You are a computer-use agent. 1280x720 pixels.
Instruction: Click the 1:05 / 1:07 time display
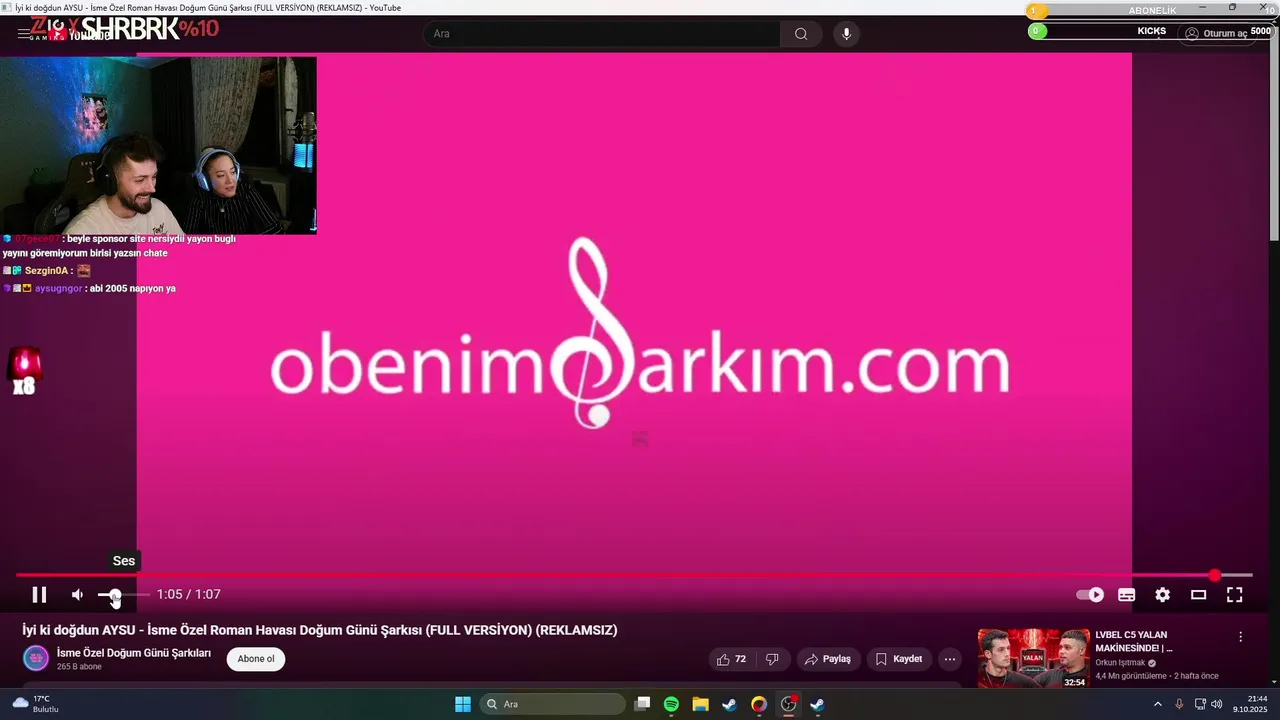click(189, 595)
